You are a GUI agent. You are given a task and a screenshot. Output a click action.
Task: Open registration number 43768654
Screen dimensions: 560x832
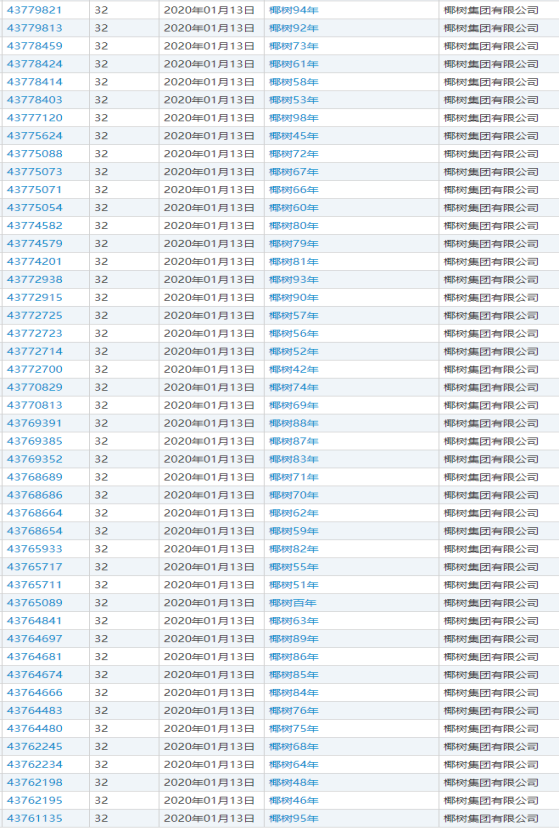click(x=35, y=532)
